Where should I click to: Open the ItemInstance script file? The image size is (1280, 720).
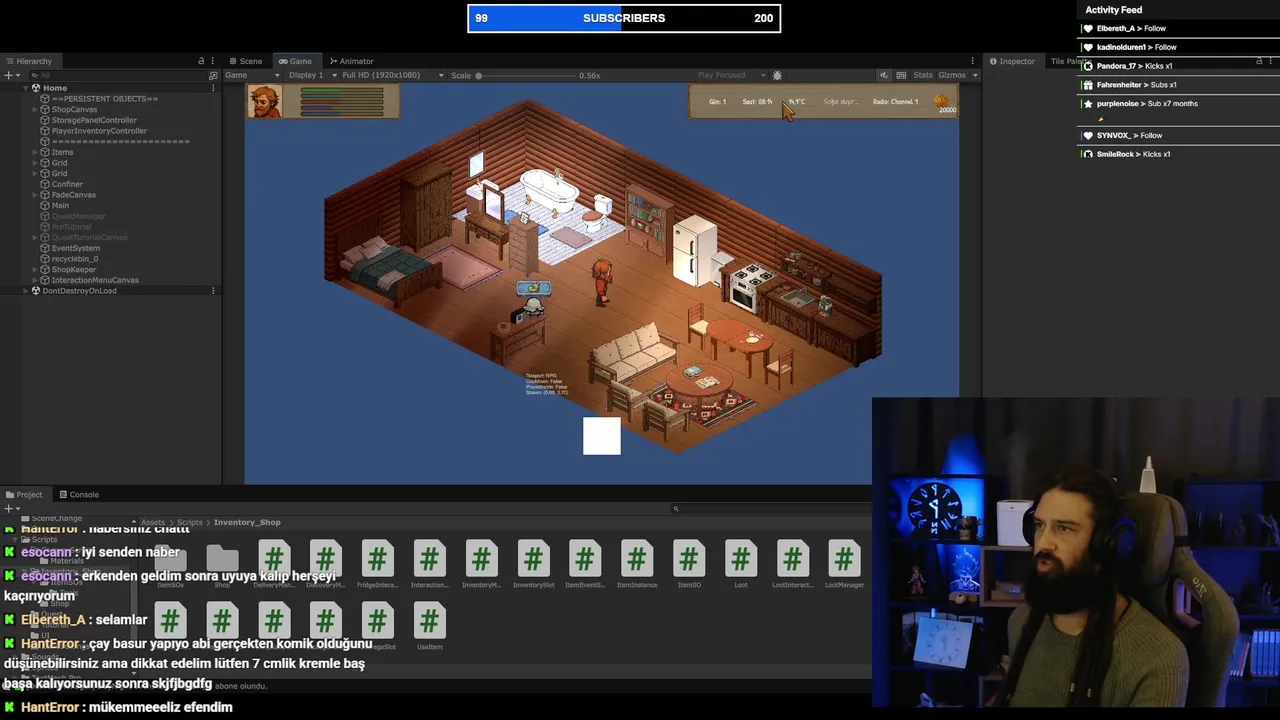click(637, 565)
